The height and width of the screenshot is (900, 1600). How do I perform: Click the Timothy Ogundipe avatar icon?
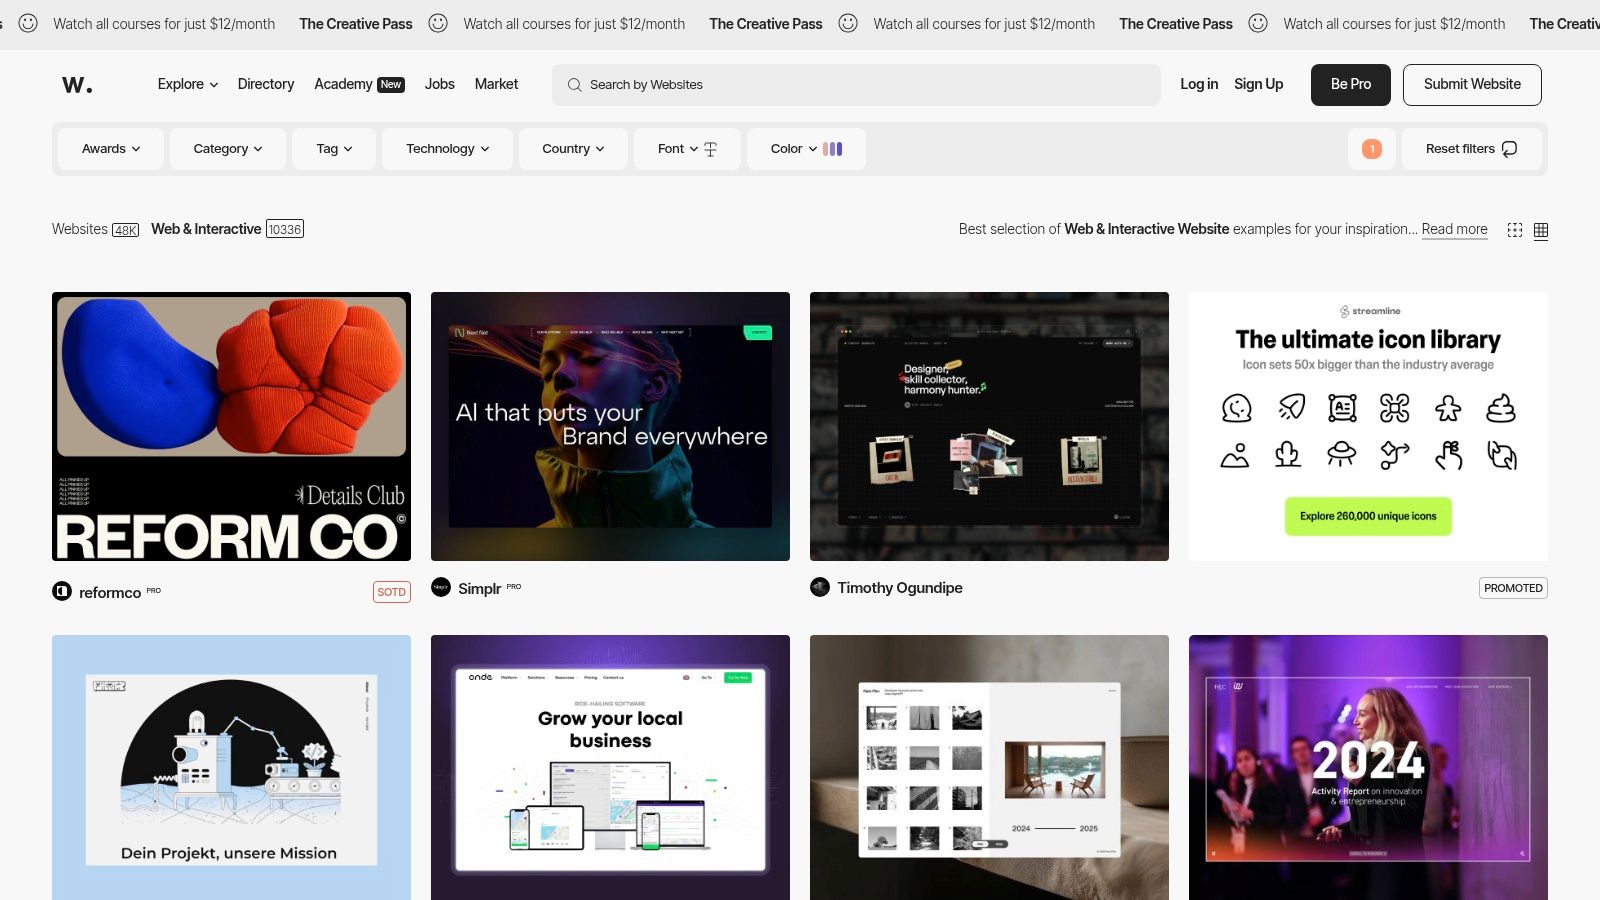(x=820, y=587)
